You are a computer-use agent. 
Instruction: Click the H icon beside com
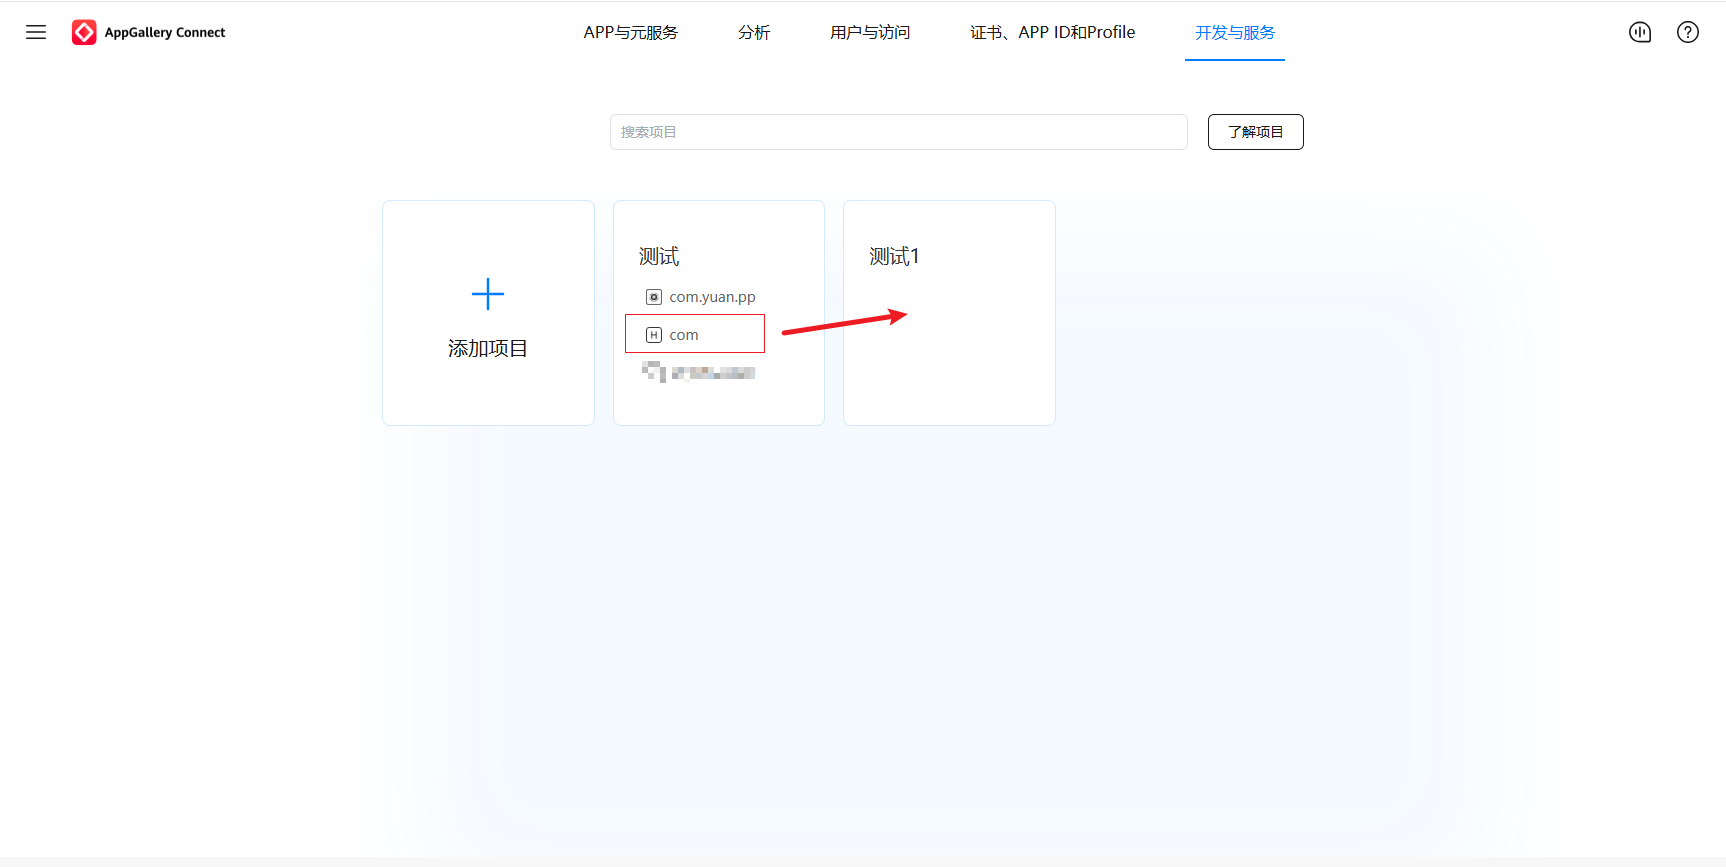(x=654, y=335)
